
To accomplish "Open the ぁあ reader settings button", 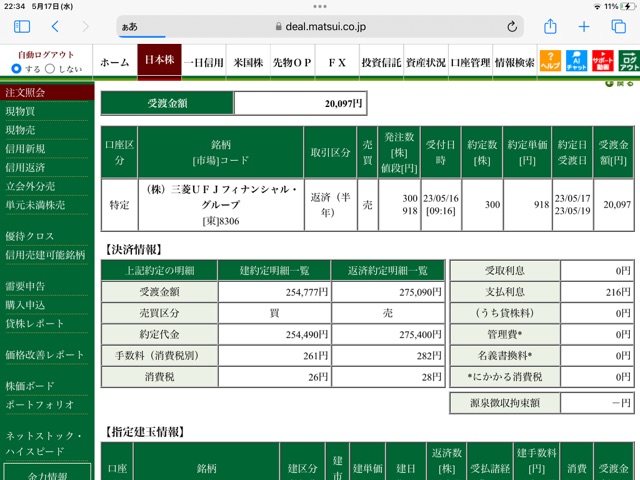I will [x=129, y=27].
